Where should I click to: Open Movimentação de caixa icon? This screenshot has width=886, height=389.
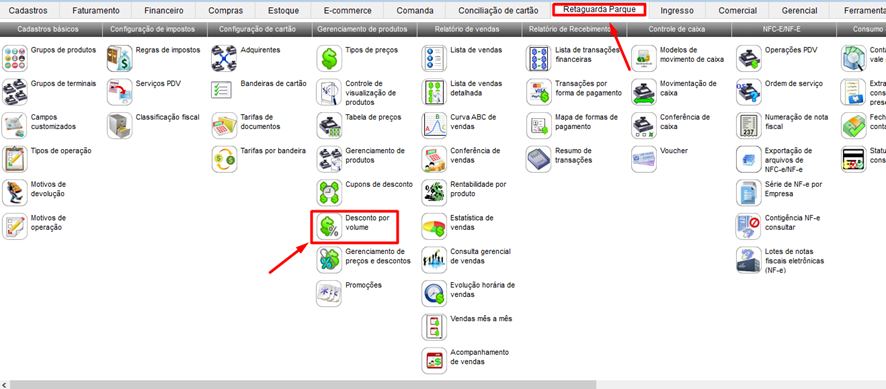click(x=644, y=92)
